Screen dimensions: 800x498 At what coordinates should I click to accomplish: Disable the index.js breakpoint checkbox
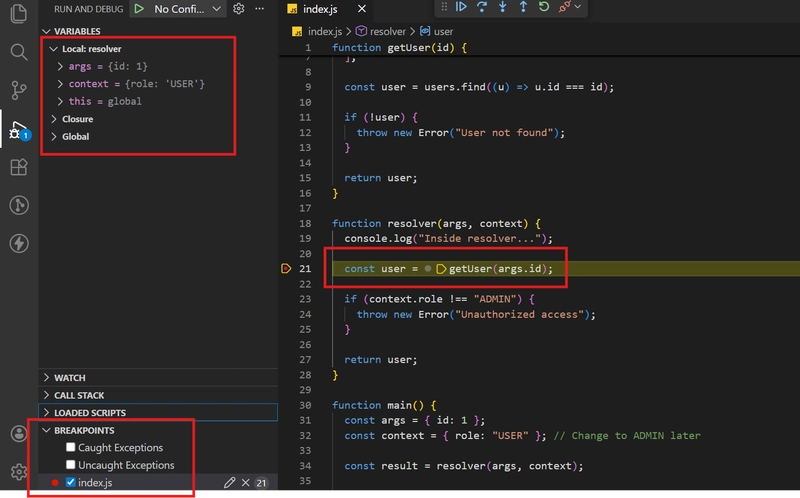[x=70, y=482]
